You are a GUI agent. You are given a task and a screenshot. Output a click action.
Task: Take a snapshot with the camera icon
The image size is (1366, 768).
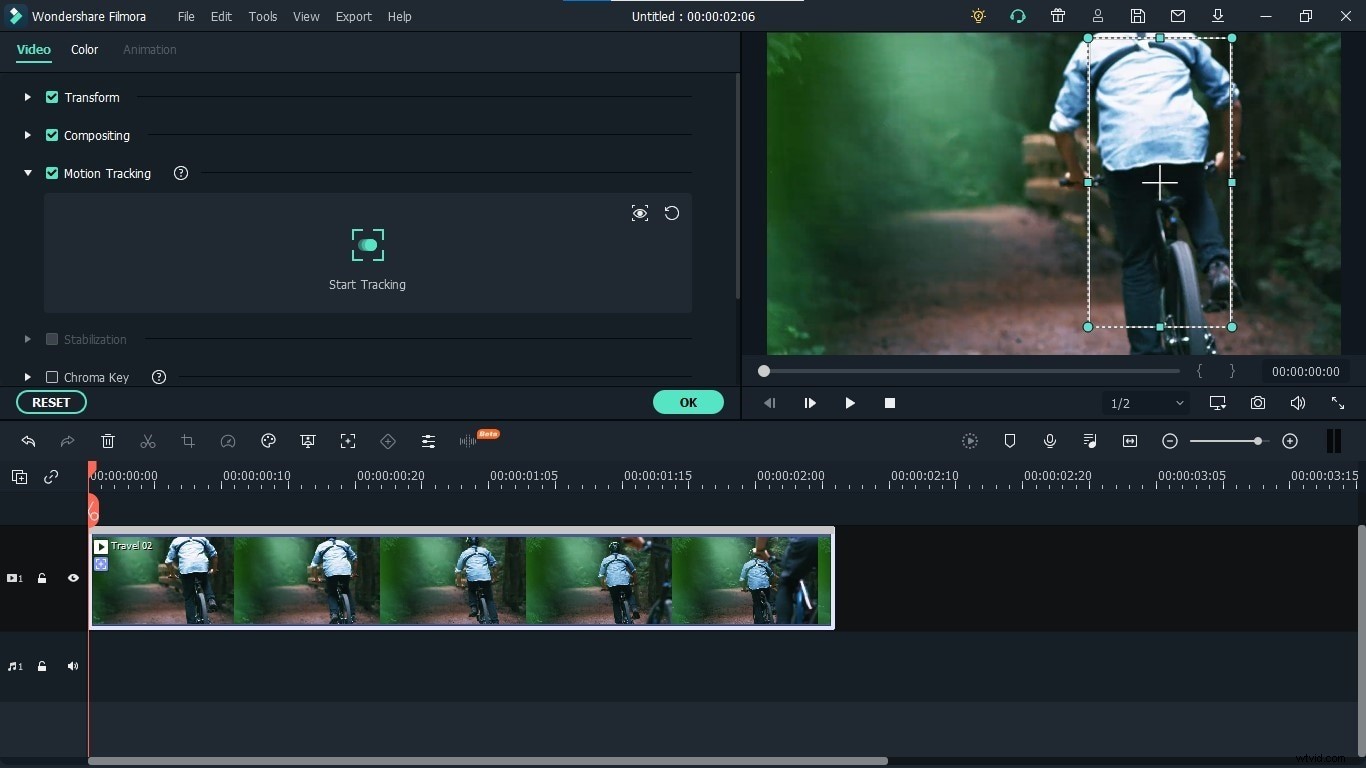click(1258, 403)
